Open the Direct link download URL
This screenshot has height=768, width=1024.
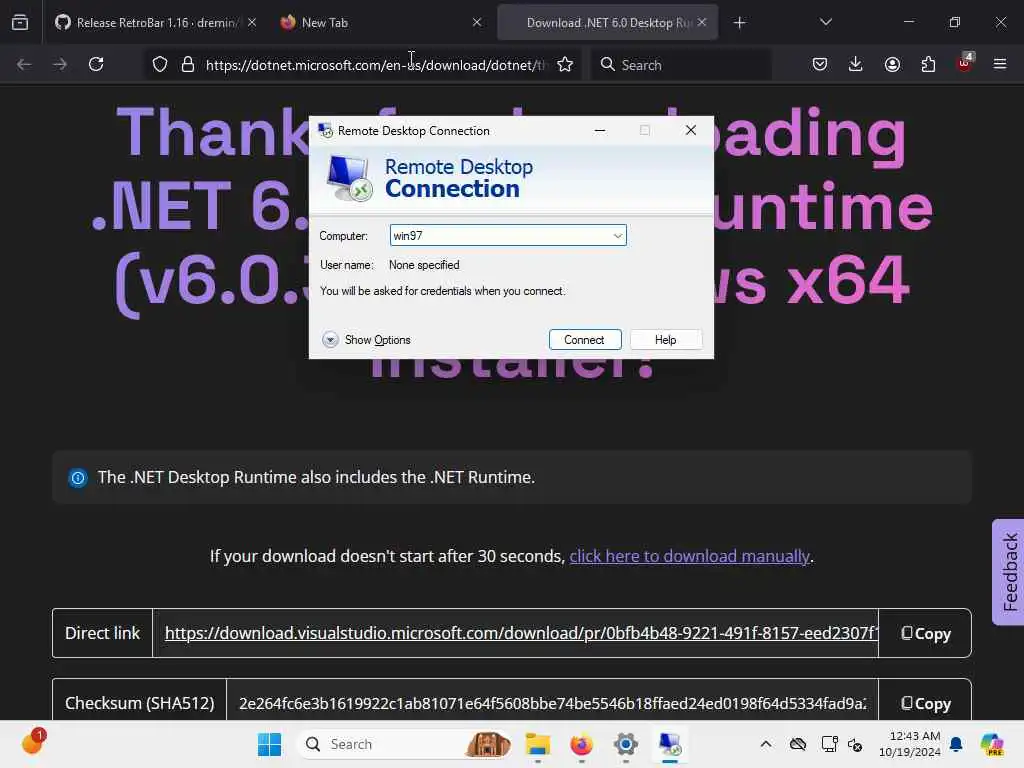pos(520,633)
